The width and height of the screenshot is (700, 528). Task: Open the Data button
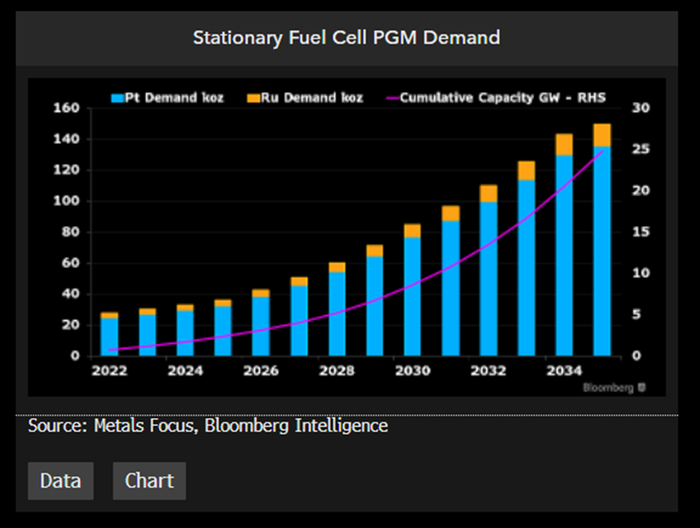[61, 481]
